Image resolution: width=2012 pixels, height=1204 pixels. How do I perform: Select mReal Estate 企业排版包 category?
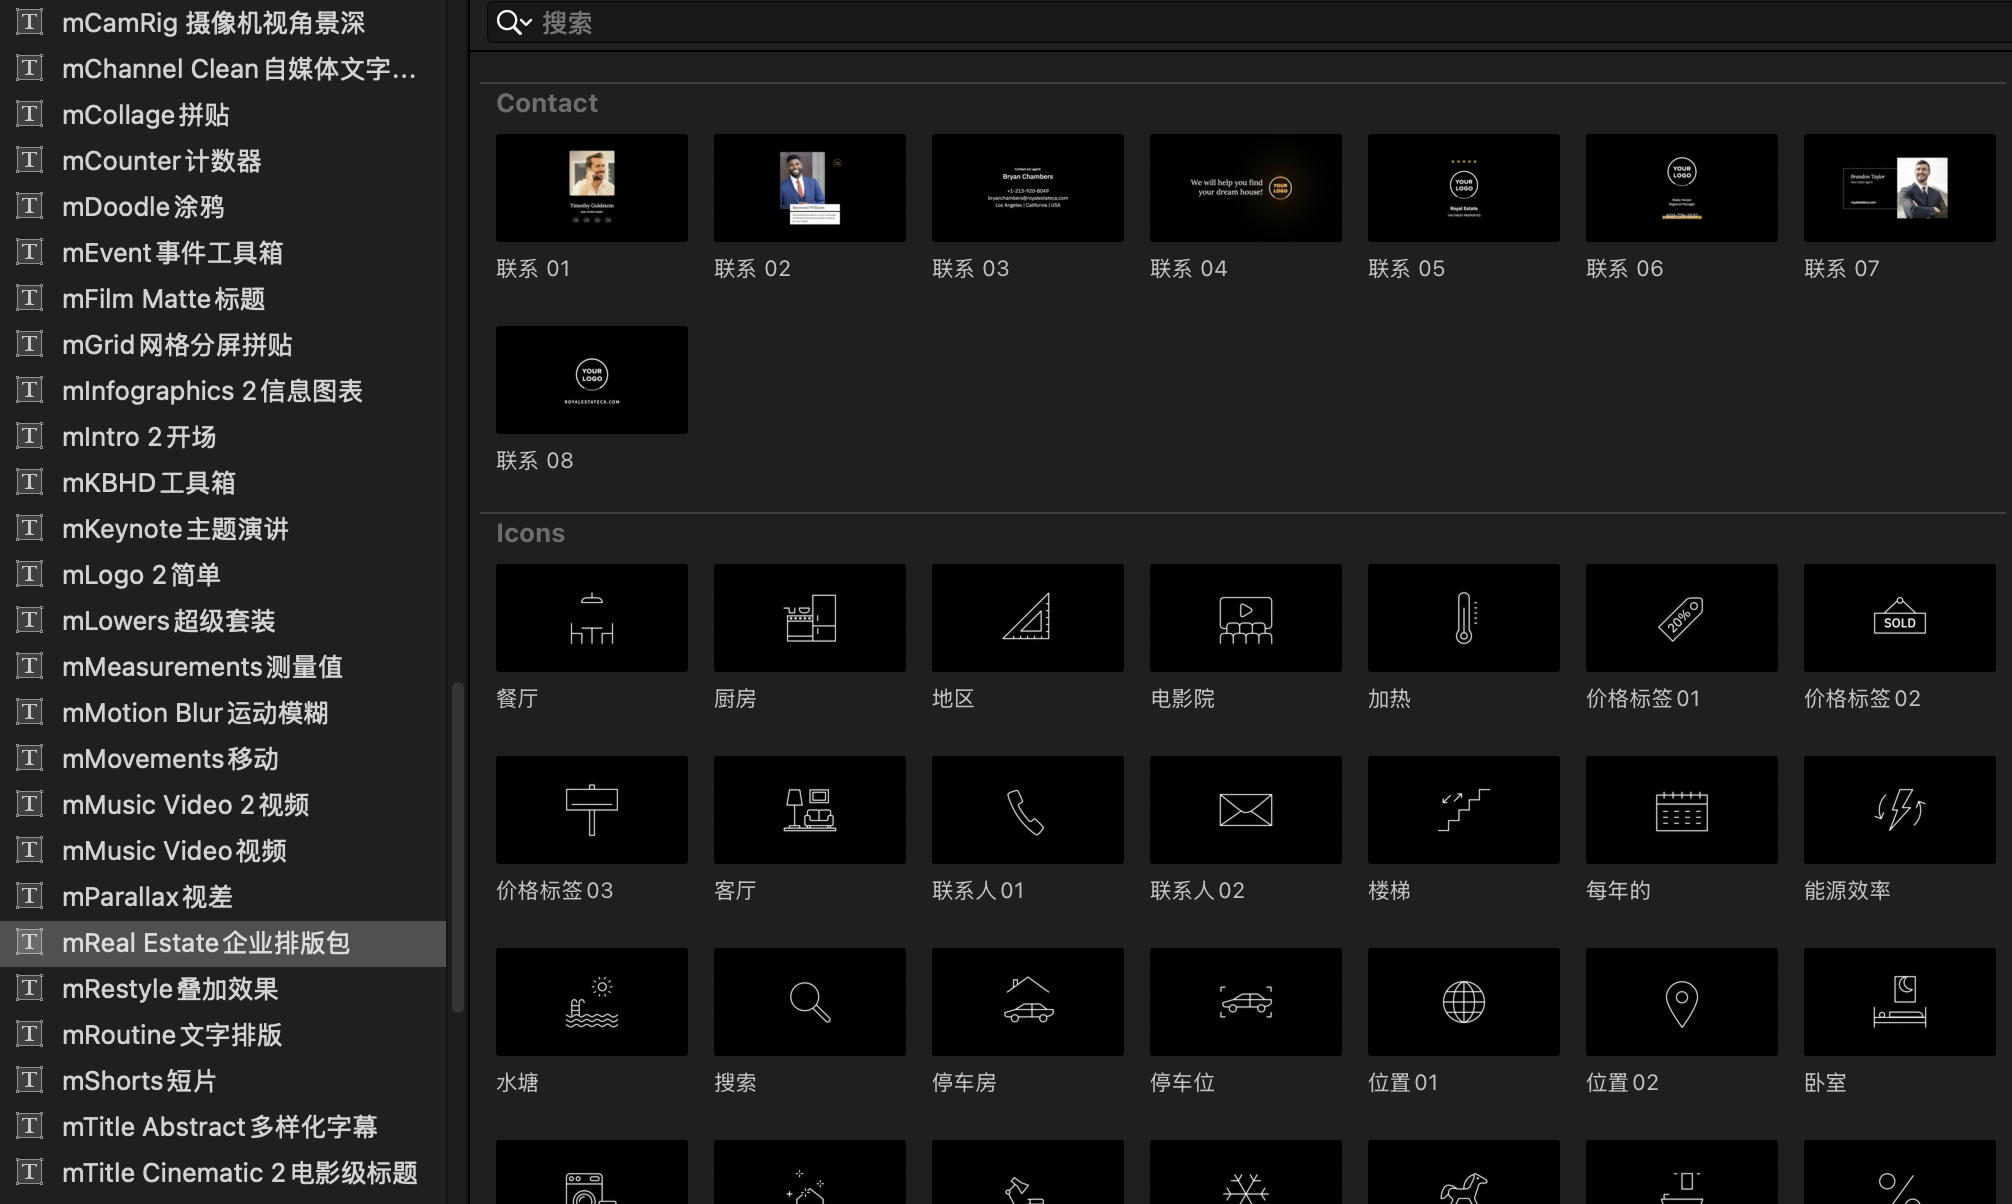[x=223, y=943]
